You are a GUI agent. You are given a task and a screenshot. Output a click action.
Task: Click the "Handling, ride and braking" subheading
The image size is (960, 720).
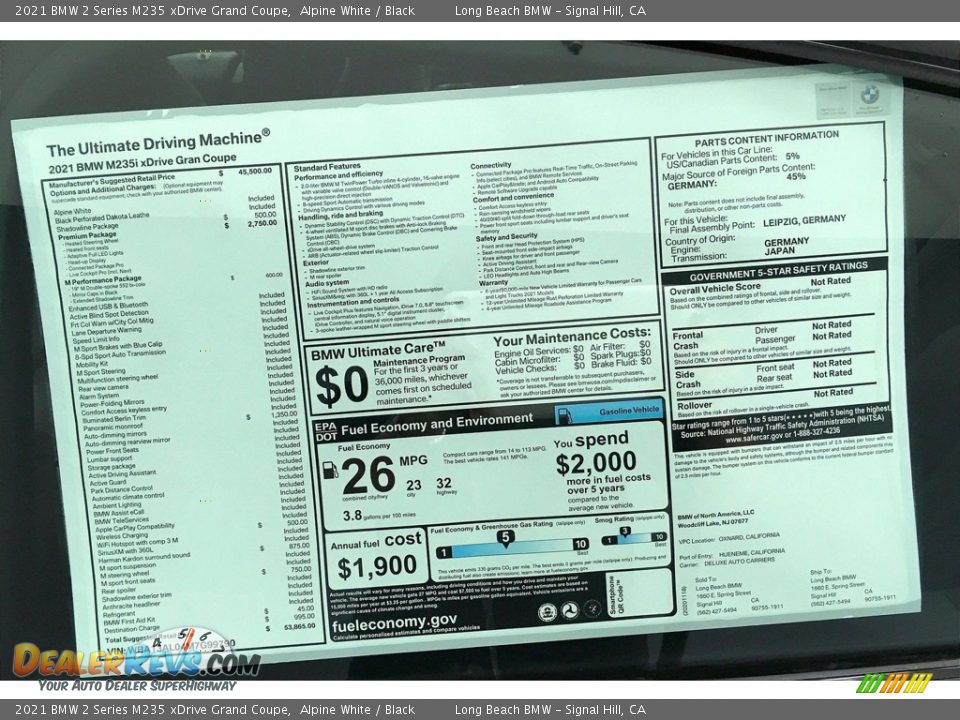340,216
